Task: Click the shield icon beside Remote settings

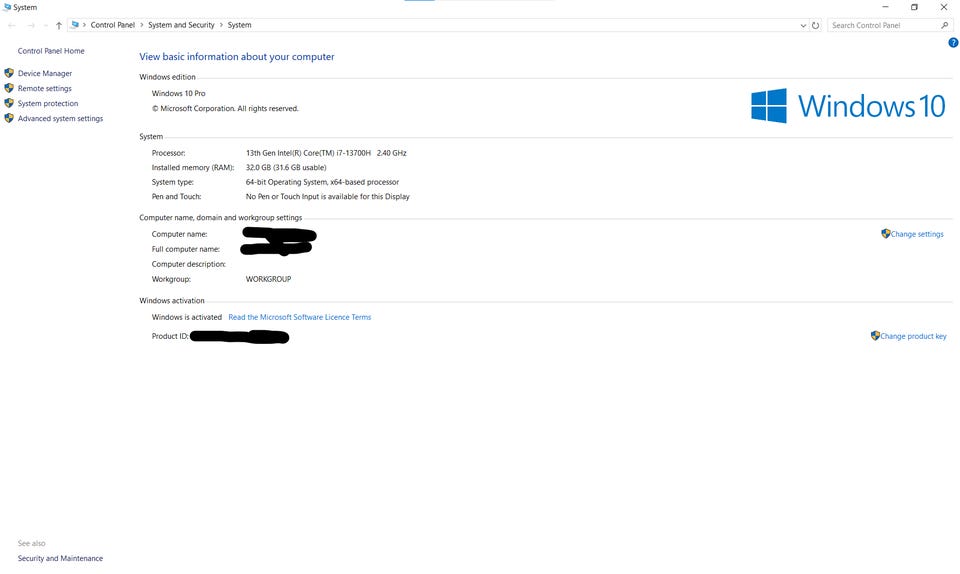Action: coord(9,88)
